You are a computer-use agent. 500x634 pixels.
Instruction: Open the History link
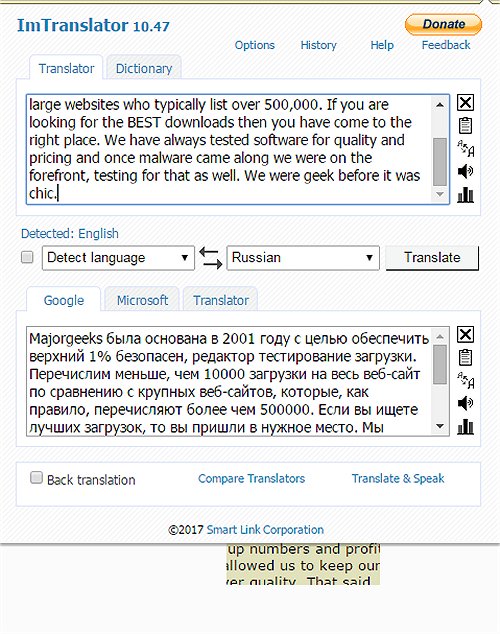pos(319,45)
